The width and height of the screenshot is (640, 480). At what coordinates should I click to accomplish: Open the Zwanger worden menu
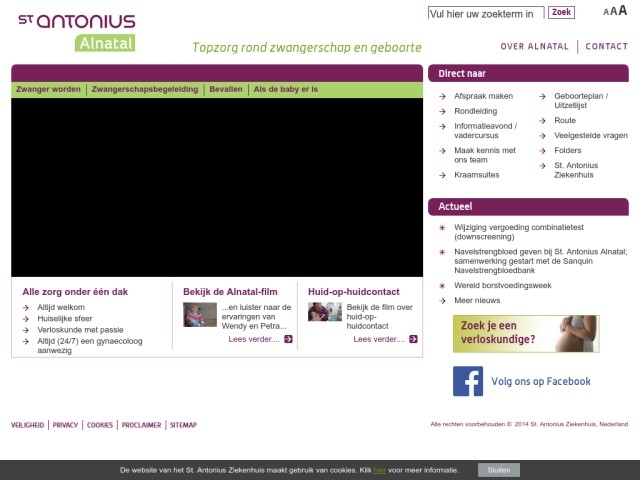click(48, 89)
